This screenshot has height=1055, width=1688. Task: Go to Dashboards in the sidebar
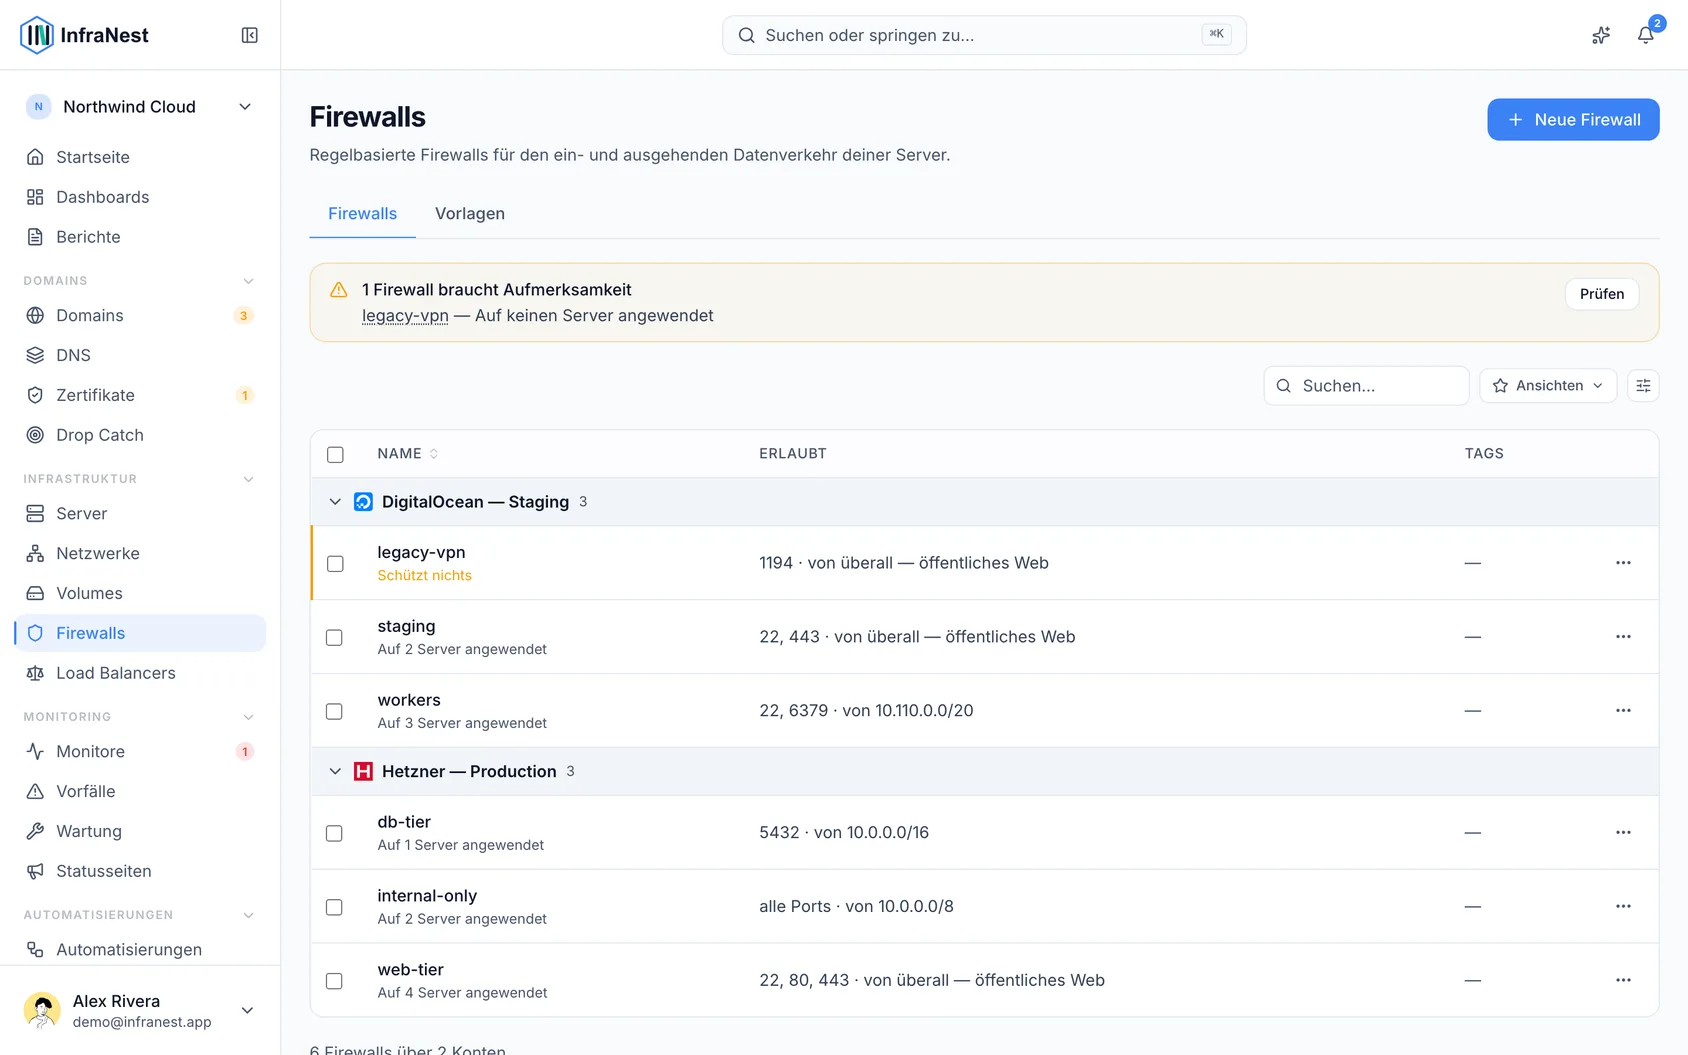click(x=140, y=197)
